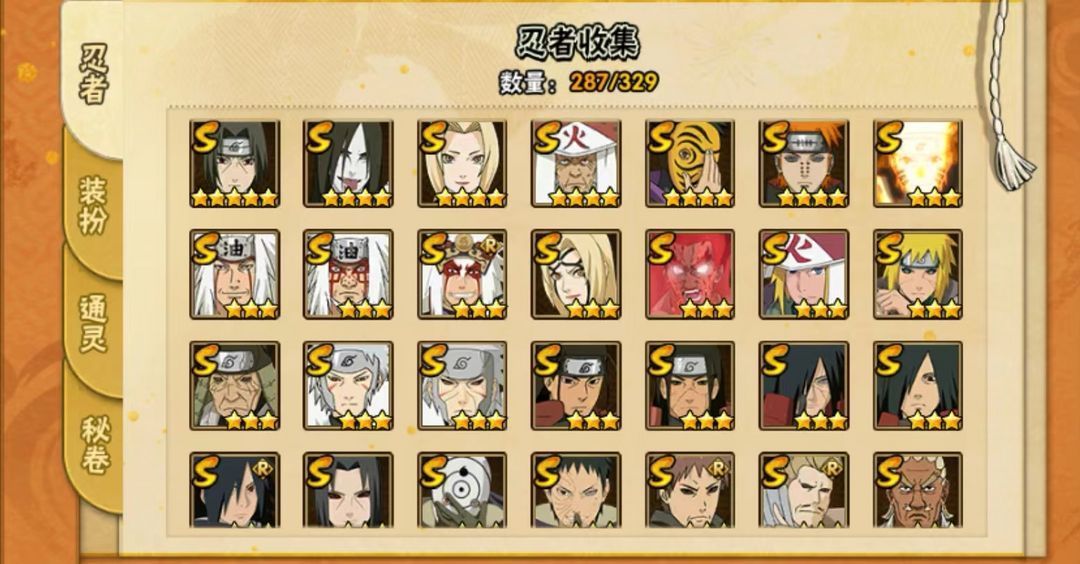The height and width of the screenshot is (564, 1080).
Task: Open the 秘卷 secret scroll tab
Action: [x=95, y=444]
